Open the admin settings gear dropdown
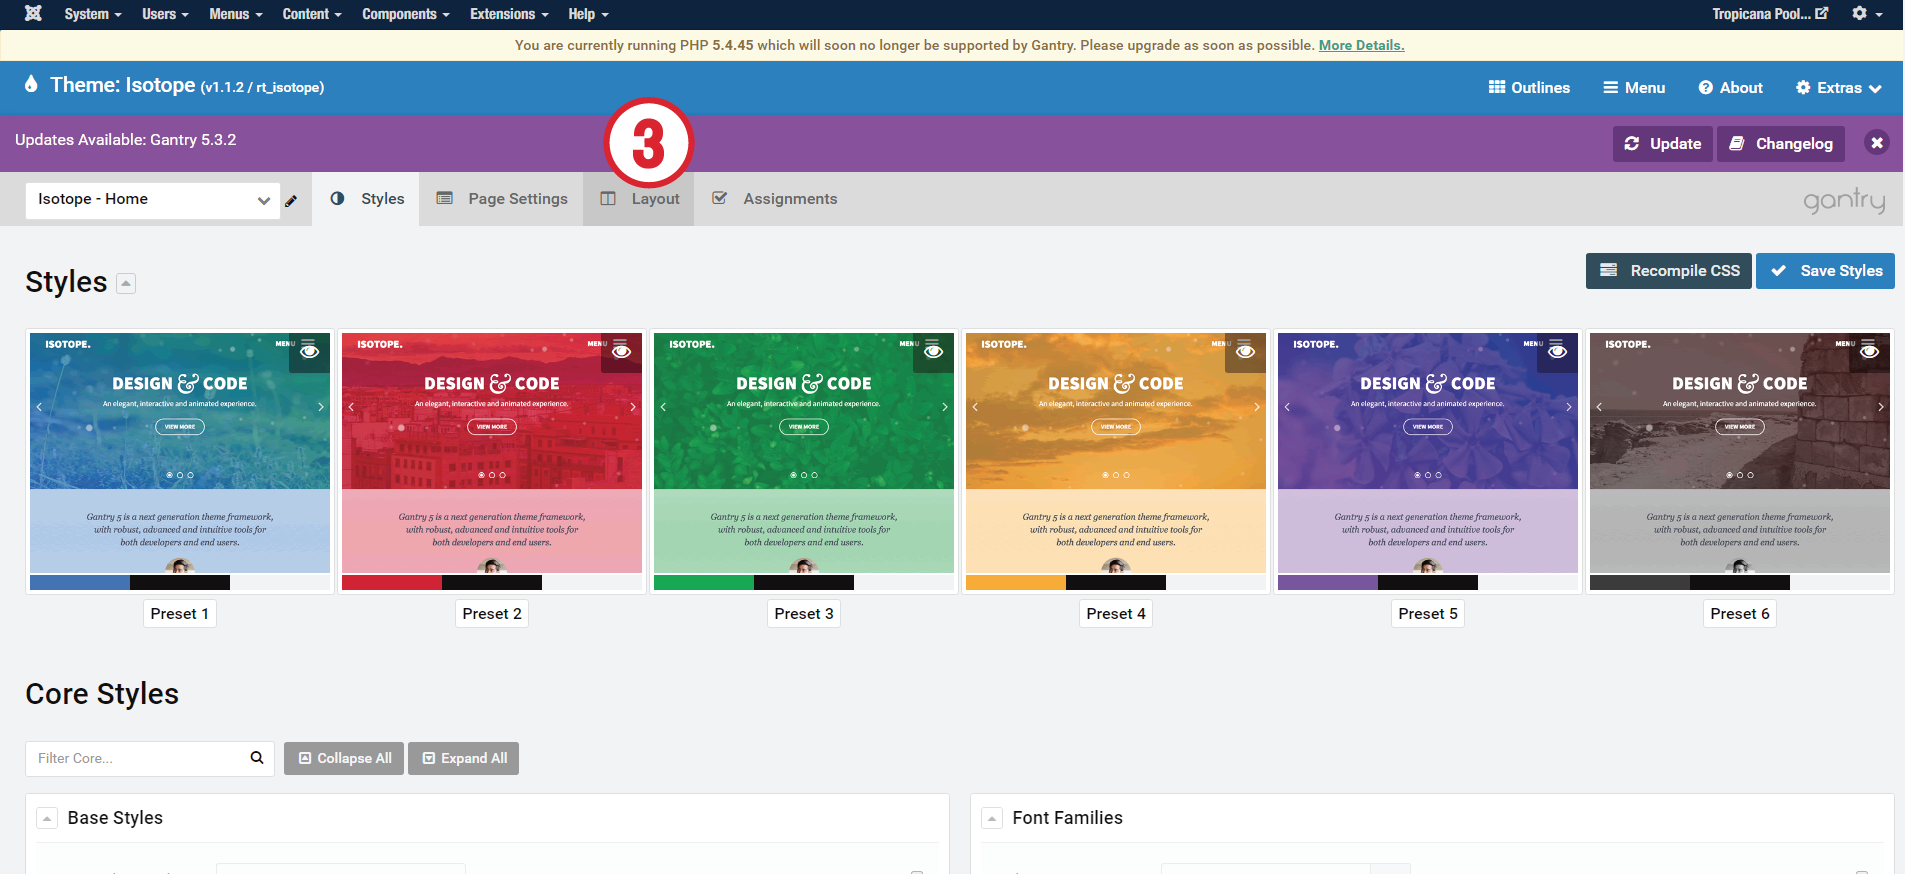This screenshot has height=874, width=1905. point(1867,14)
